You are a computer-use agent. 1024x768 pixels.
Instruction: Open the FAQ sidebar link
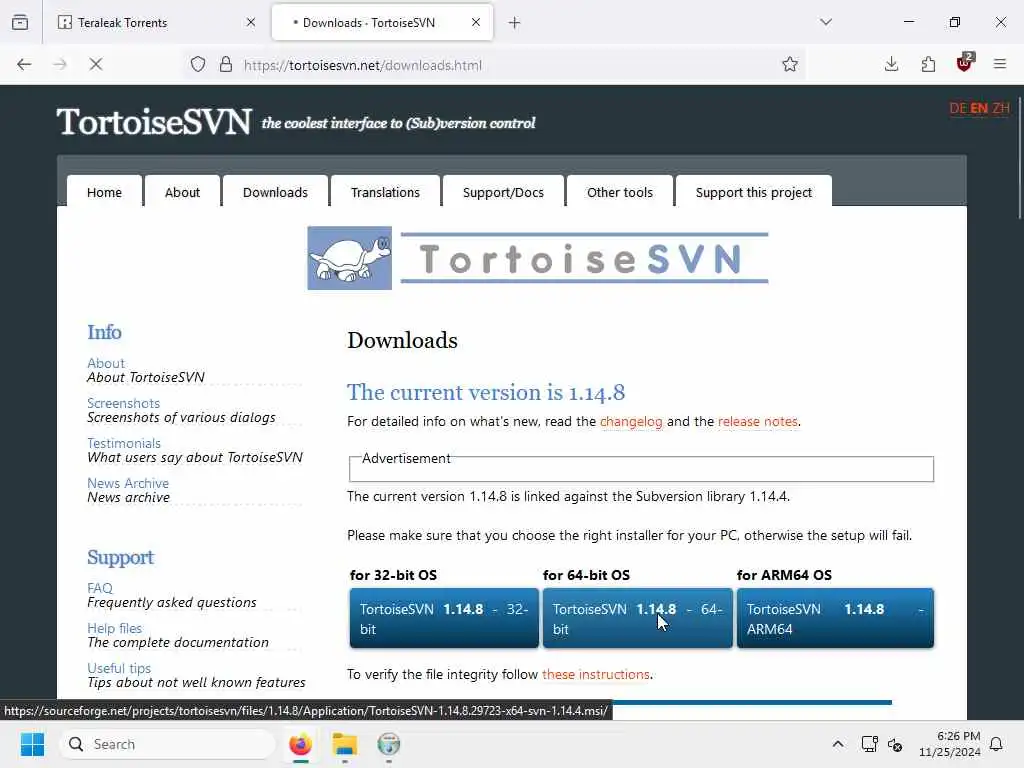[x=100, y=588]
